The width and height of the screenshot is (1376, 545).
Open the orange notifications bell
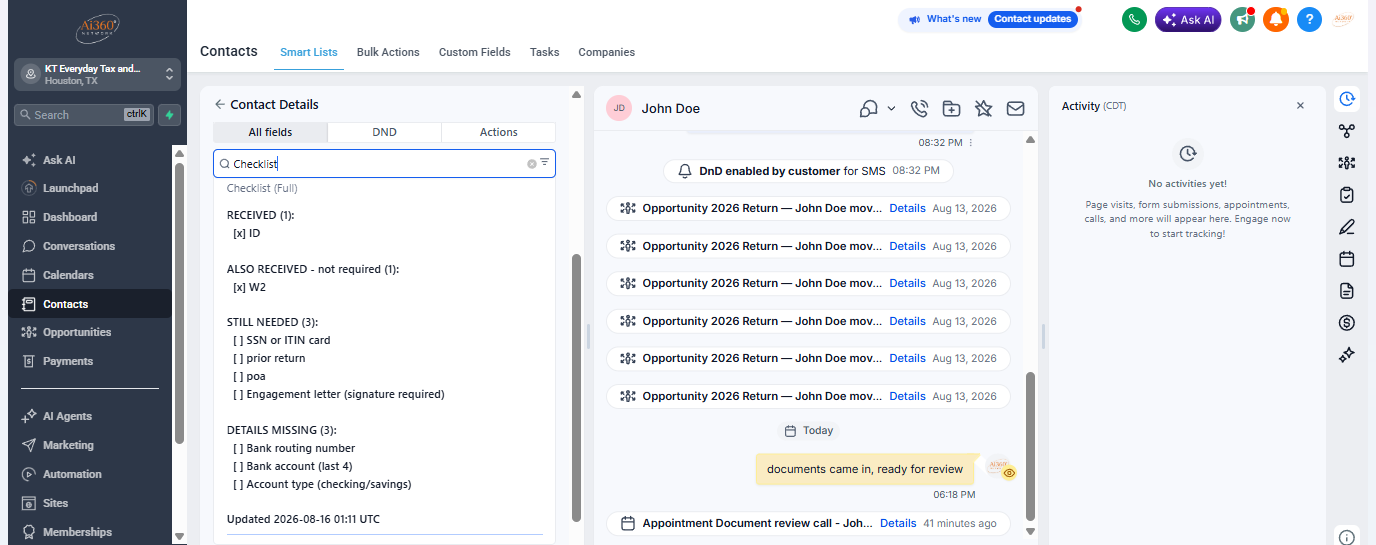click(1276, 19)
